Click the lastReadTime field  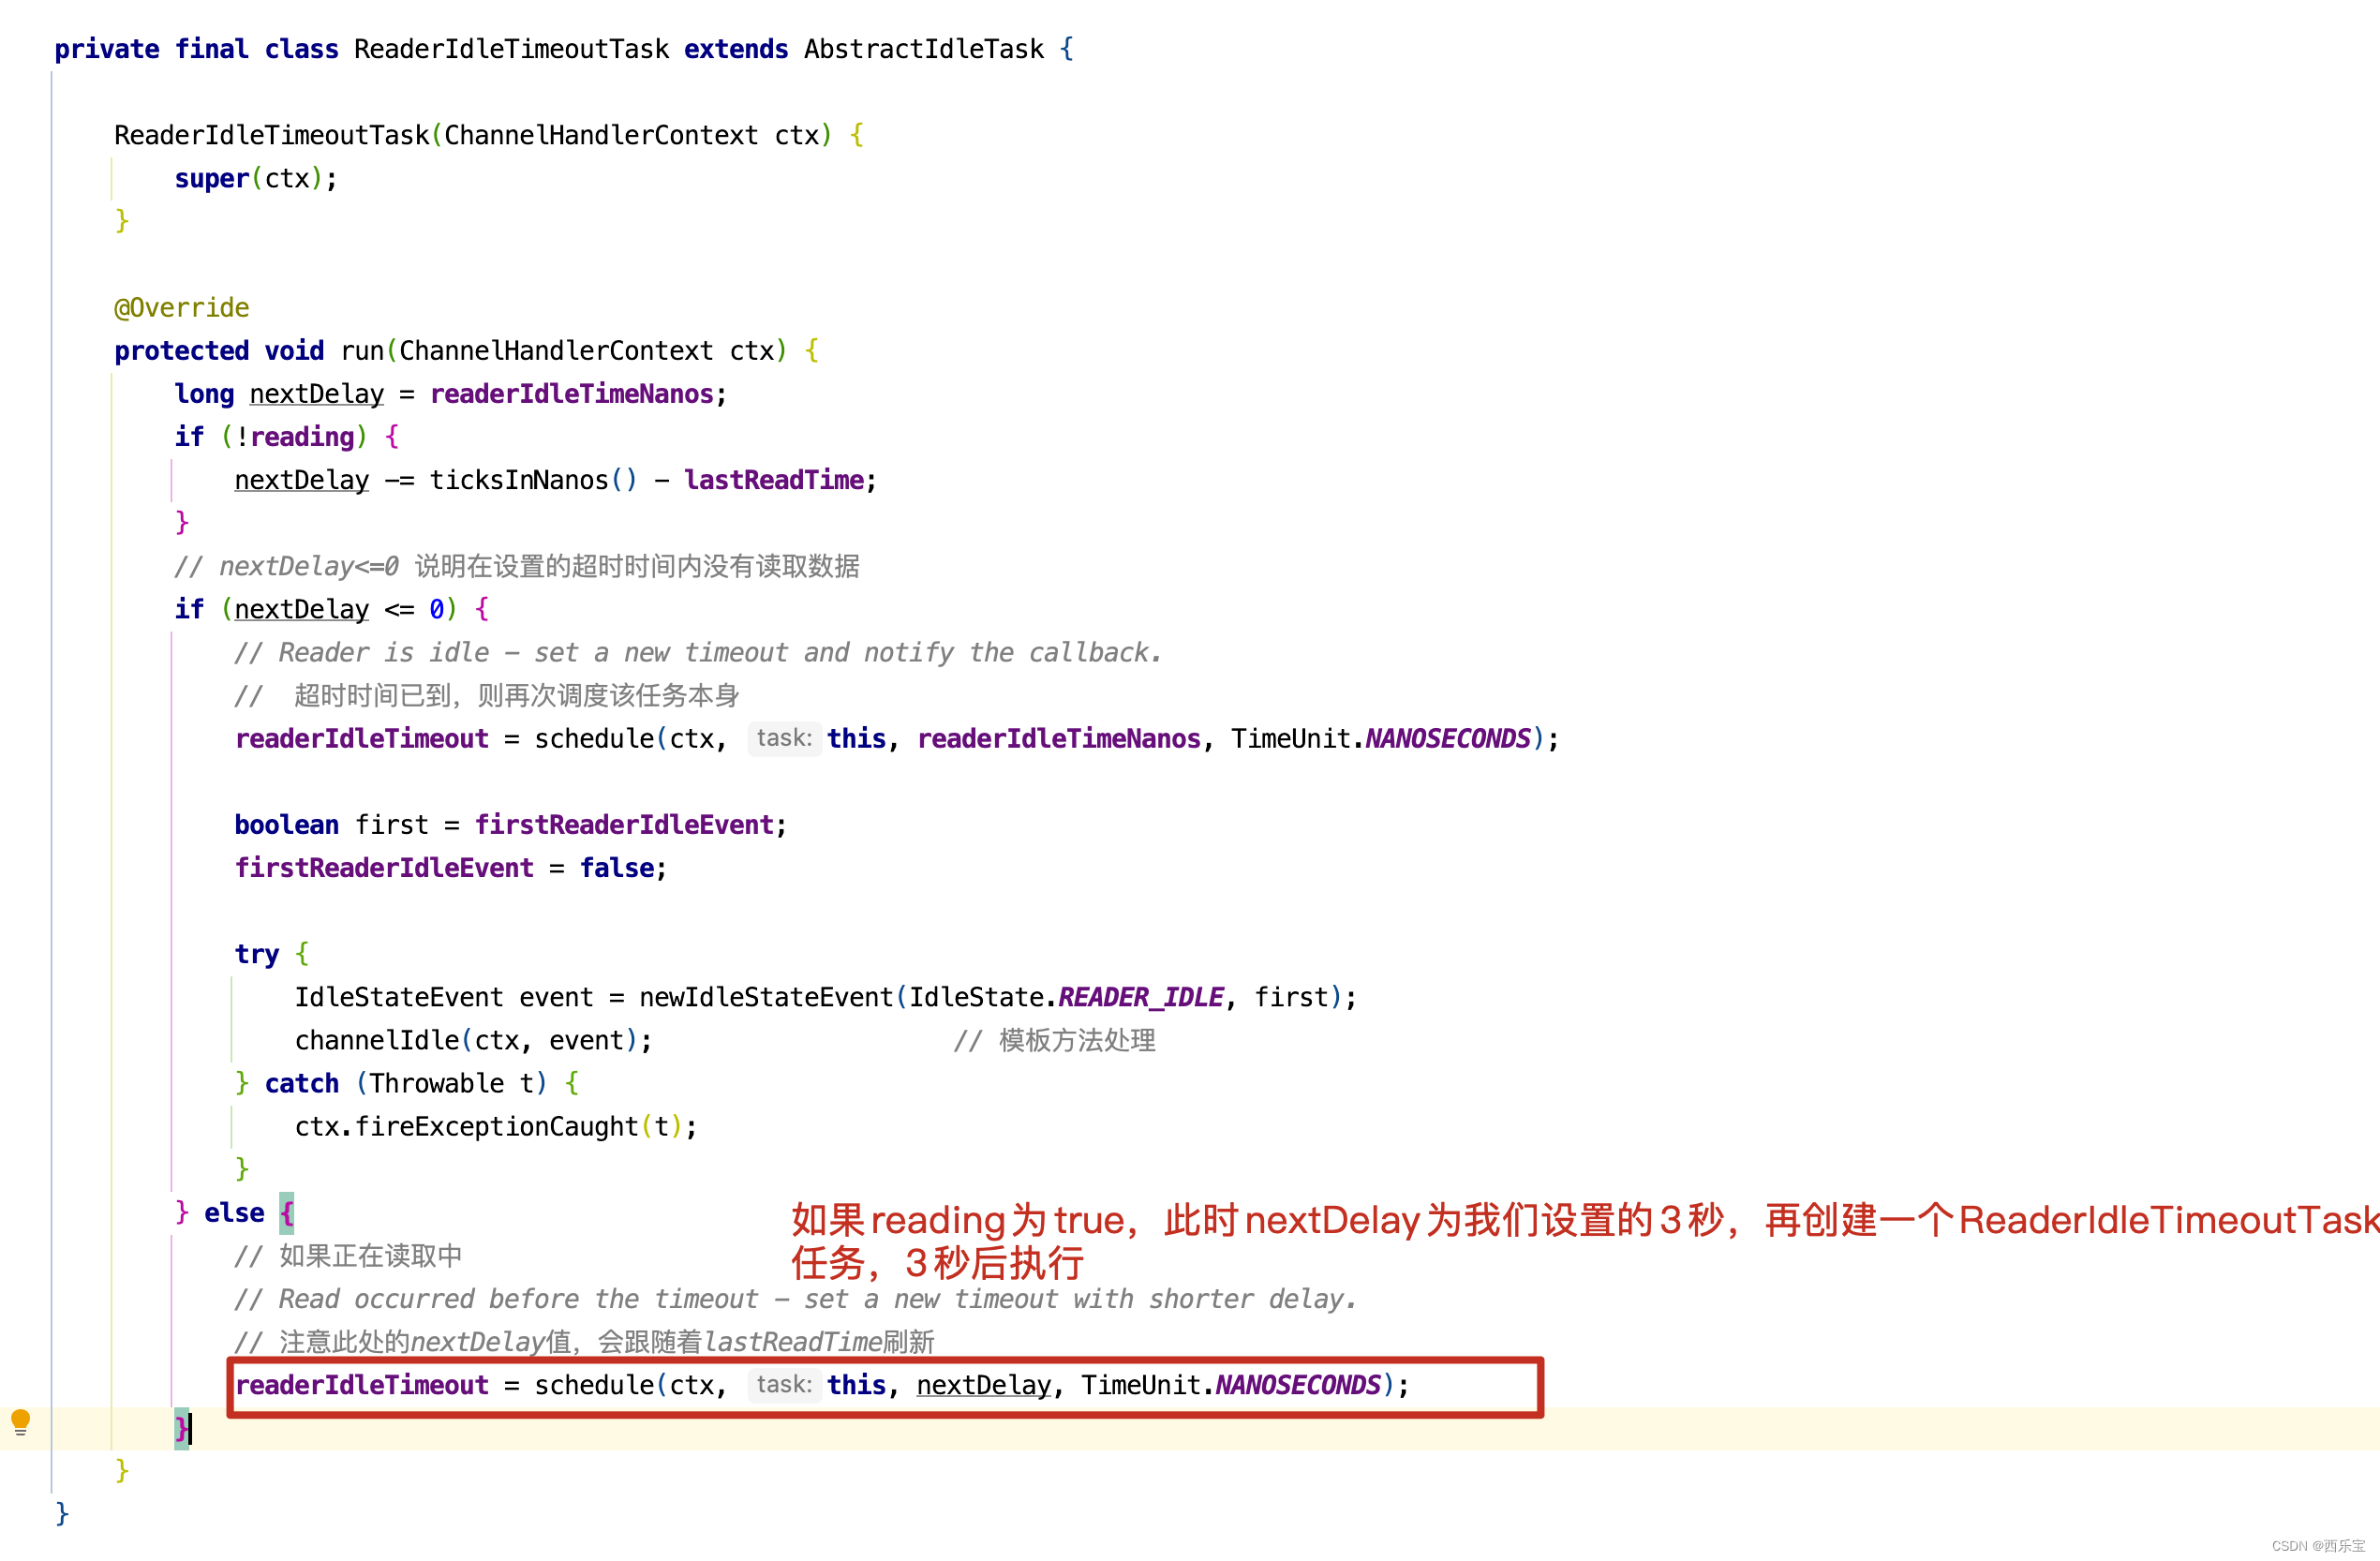pos(773,480)
